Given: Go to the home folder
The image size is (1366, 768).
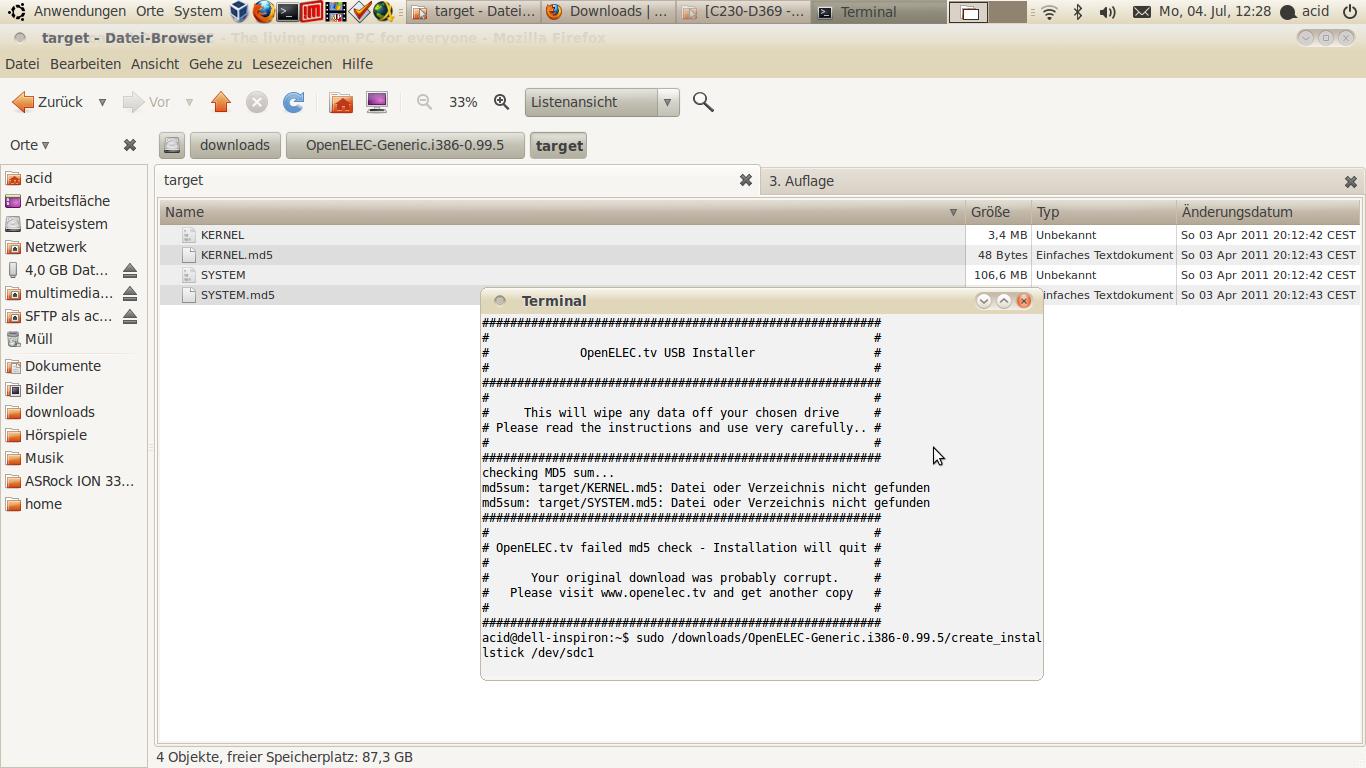Looking at the screenshot, I should [x=341, y=102].
